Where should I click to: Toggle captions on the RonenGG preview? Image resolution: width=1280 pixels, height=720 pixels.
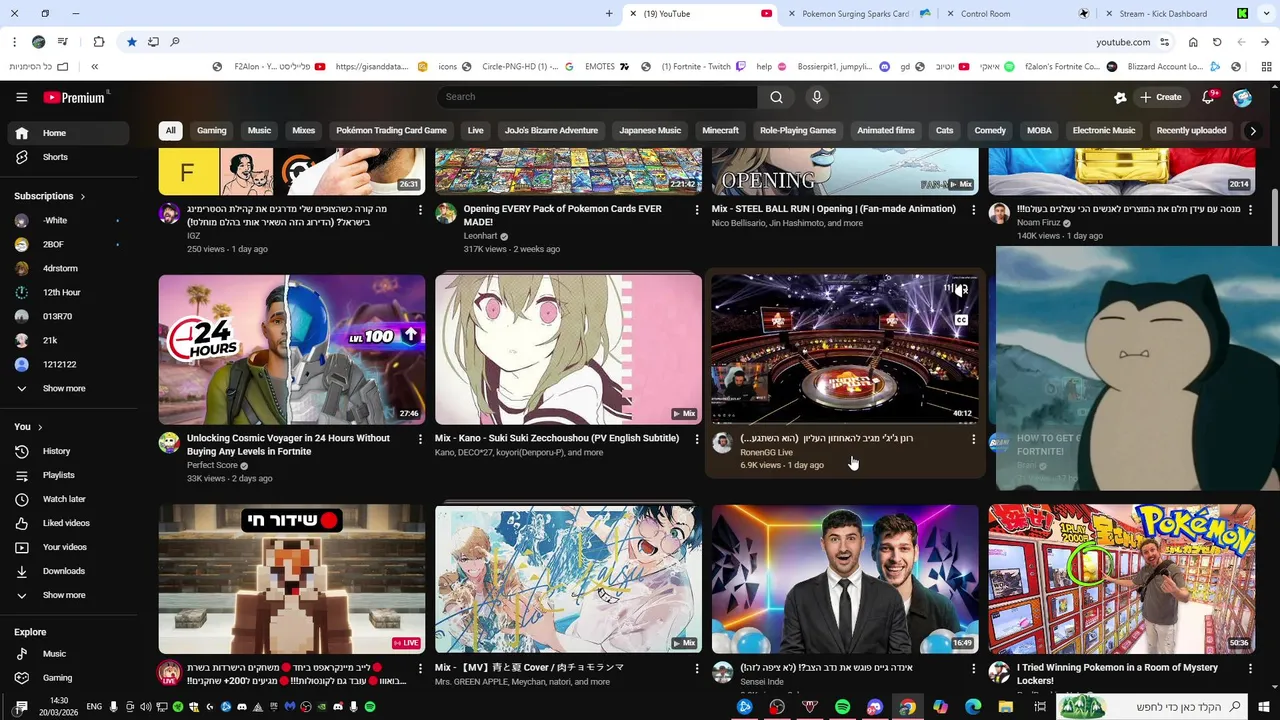point(961,320)
